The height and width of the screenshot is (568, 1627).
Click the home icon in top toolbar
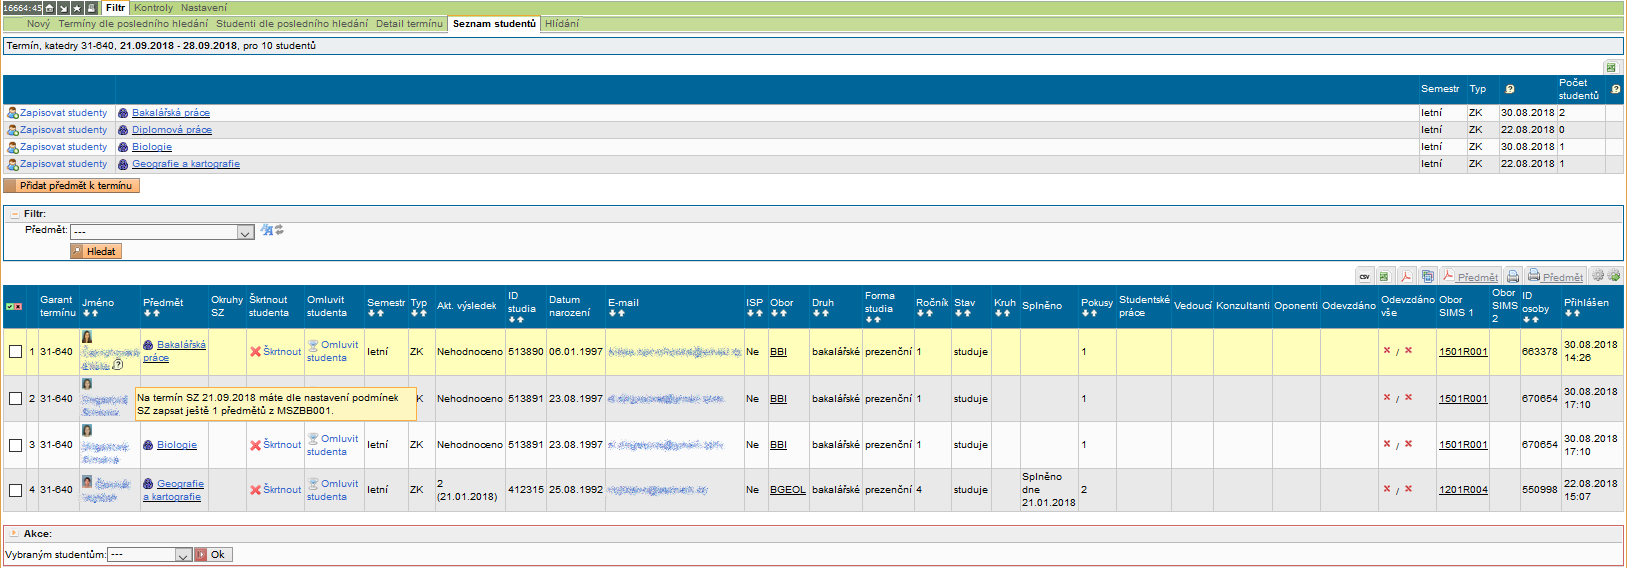point(49,8)
